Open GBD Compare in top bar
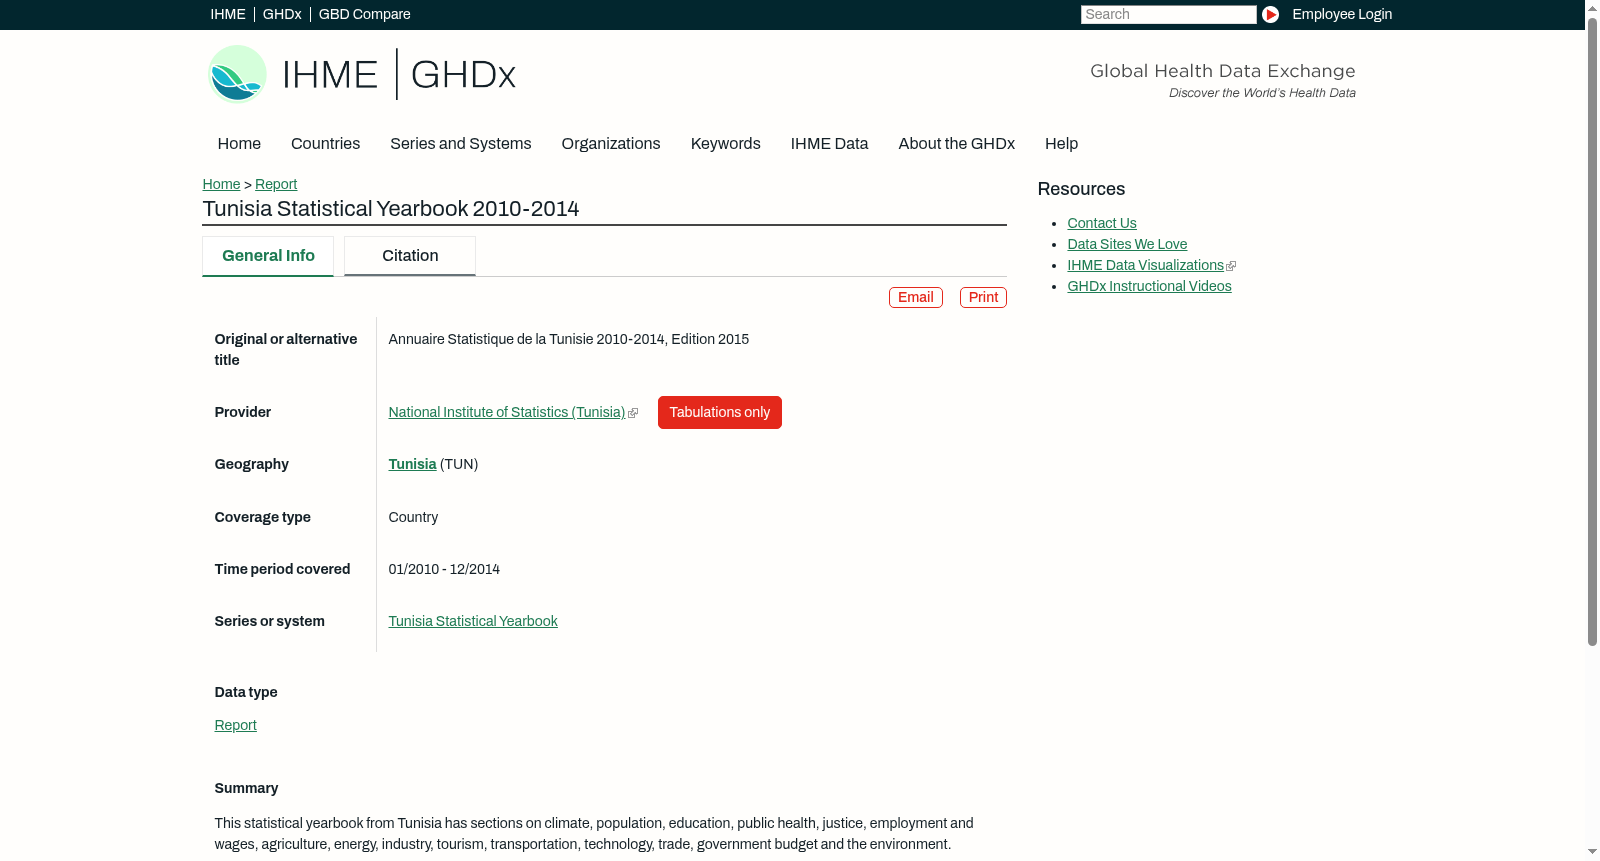 (364, 14)
